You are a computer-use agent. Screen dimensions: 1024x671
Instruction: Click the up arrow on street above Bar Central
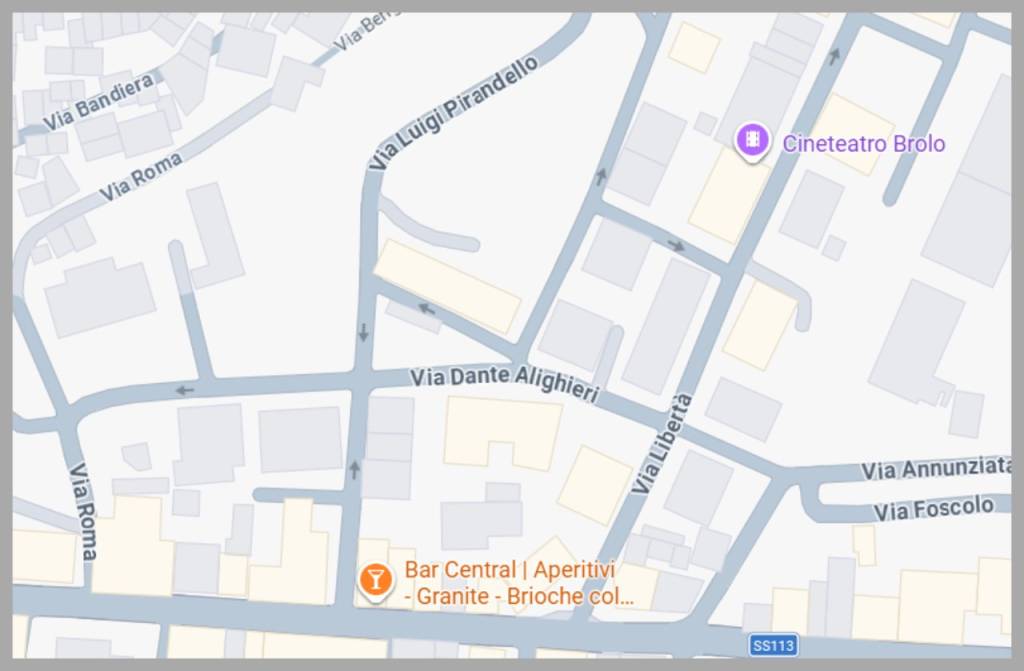[355, 469]
